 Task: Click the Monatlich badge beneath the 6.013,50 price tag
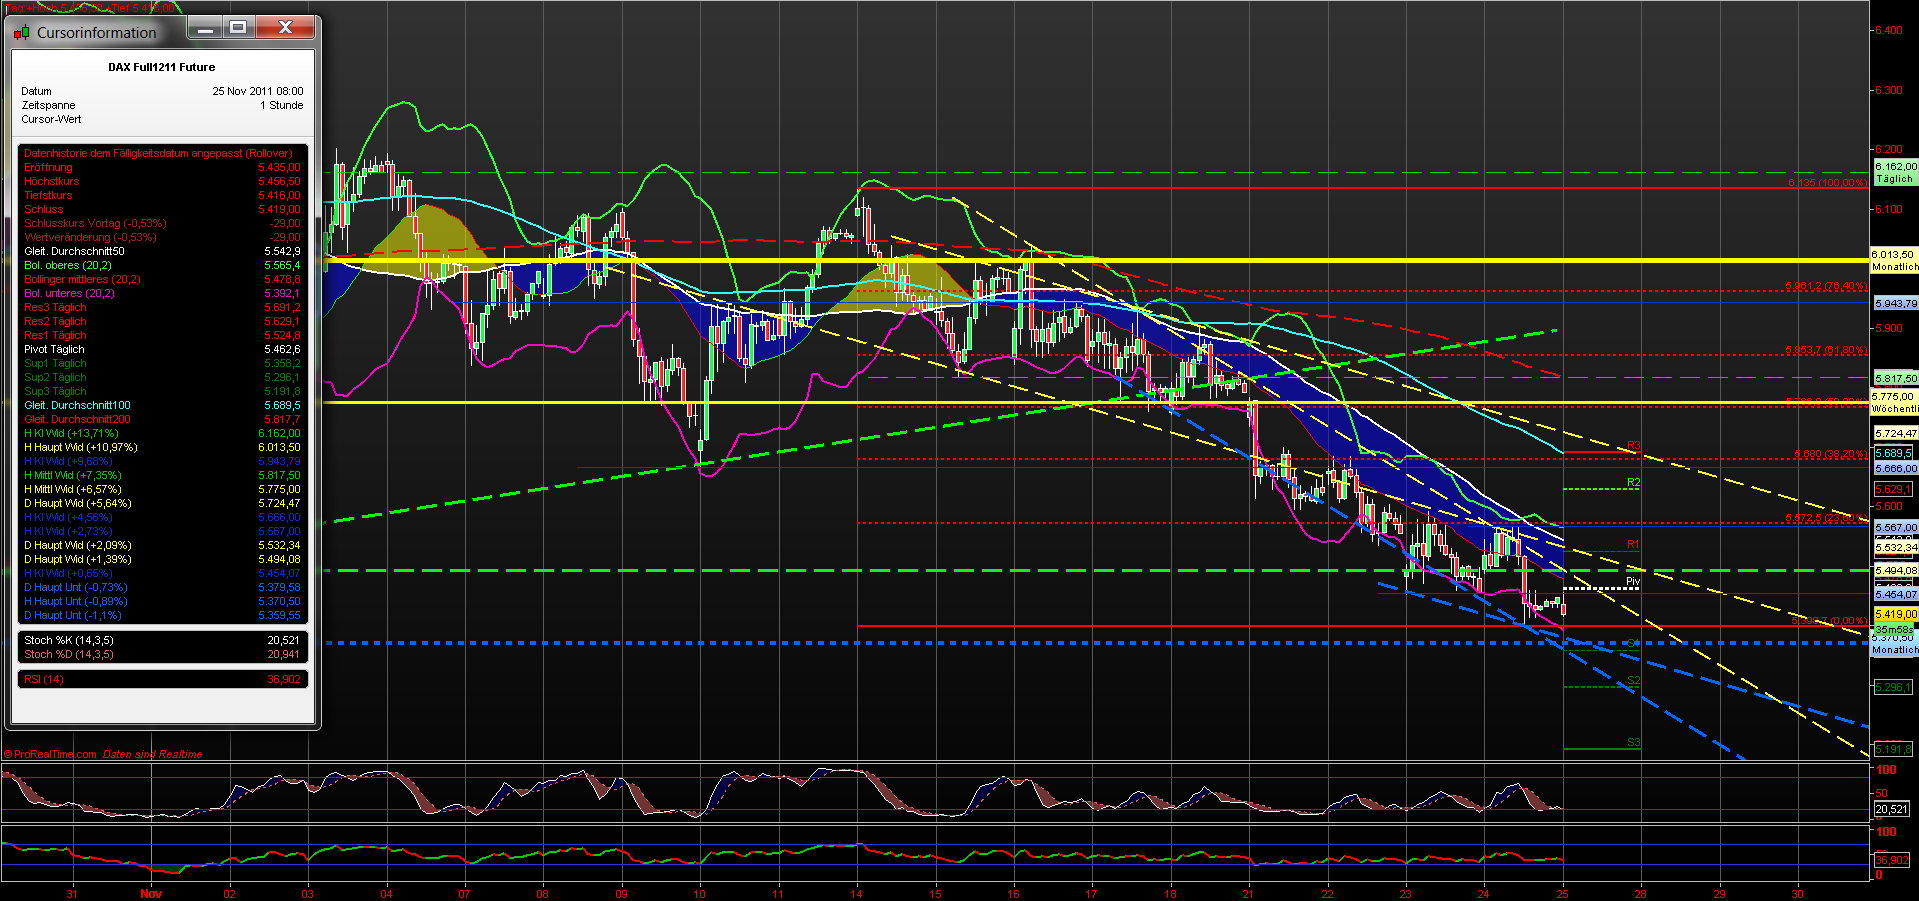click(1895, 267)
